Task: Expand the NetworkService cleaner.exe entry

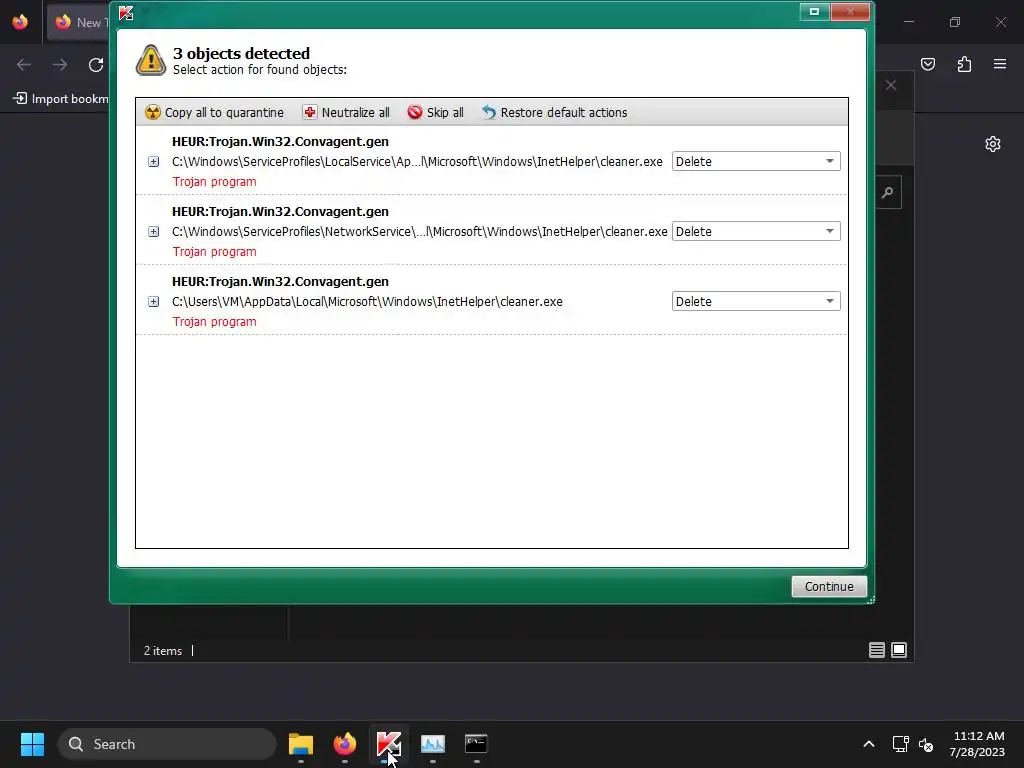Action: point(153,231)
